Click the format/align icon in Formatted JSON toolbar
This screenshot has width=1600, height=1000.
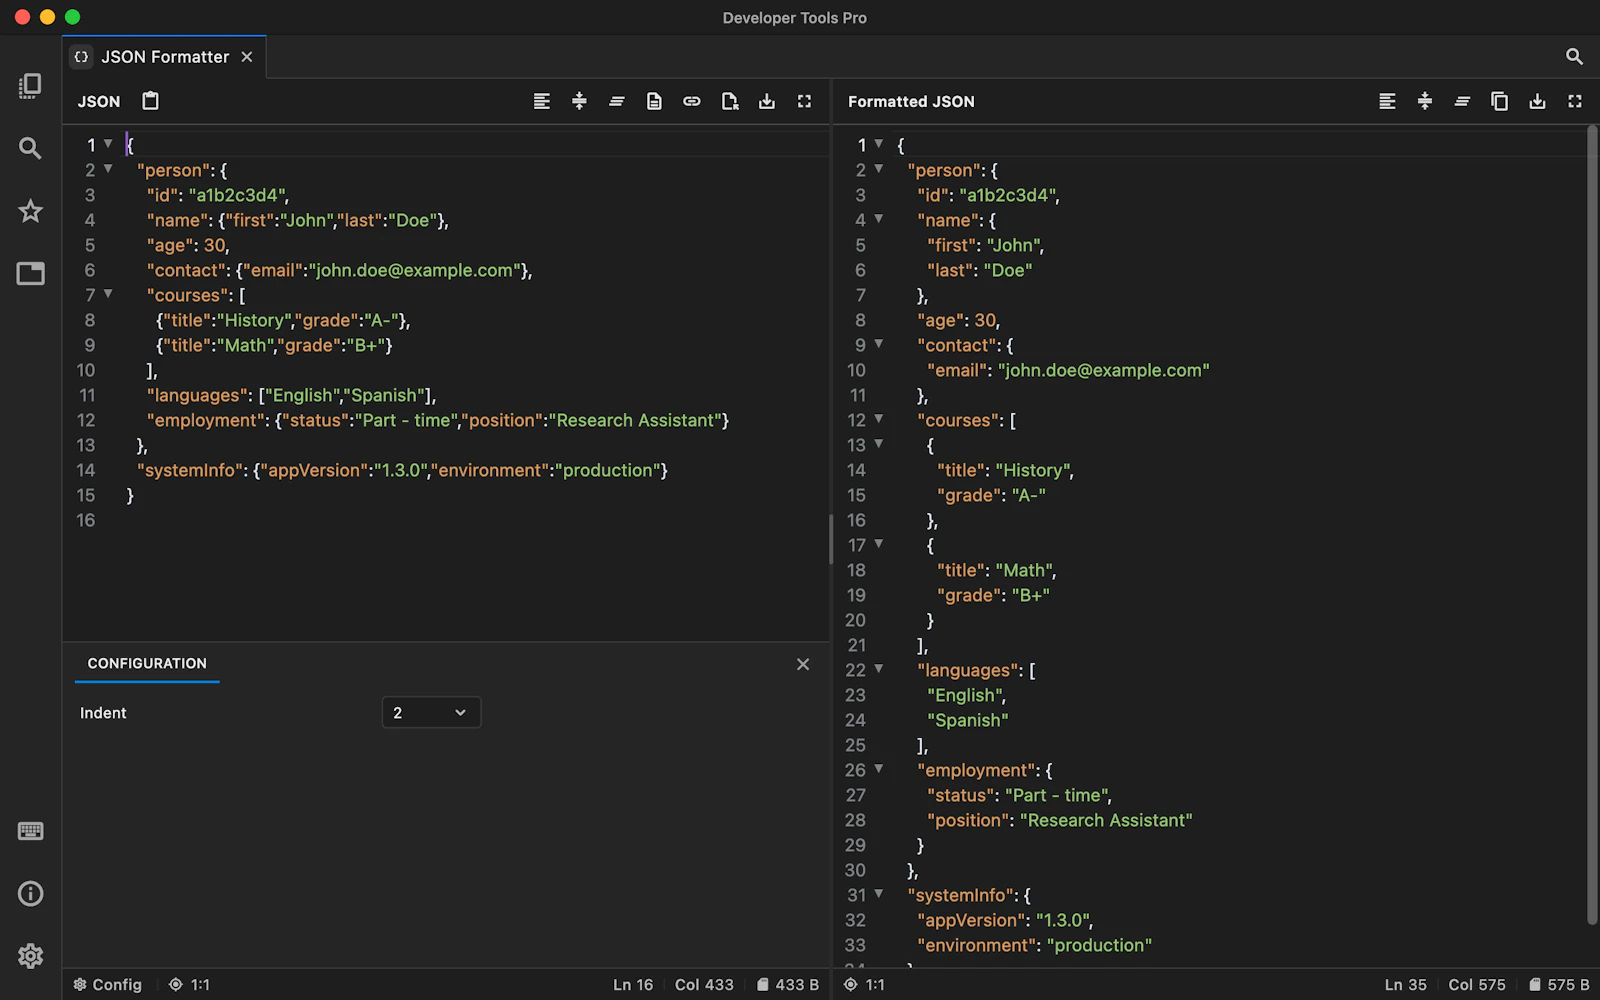click(x=1387, y=101)
